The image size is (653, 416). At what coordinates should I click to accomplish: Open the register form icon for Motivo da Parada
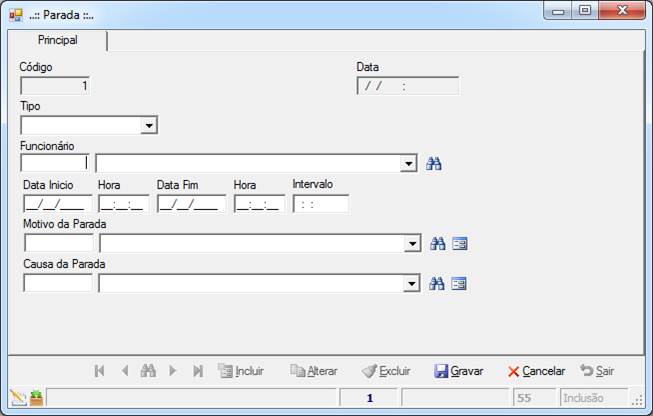tap(460, 244)
